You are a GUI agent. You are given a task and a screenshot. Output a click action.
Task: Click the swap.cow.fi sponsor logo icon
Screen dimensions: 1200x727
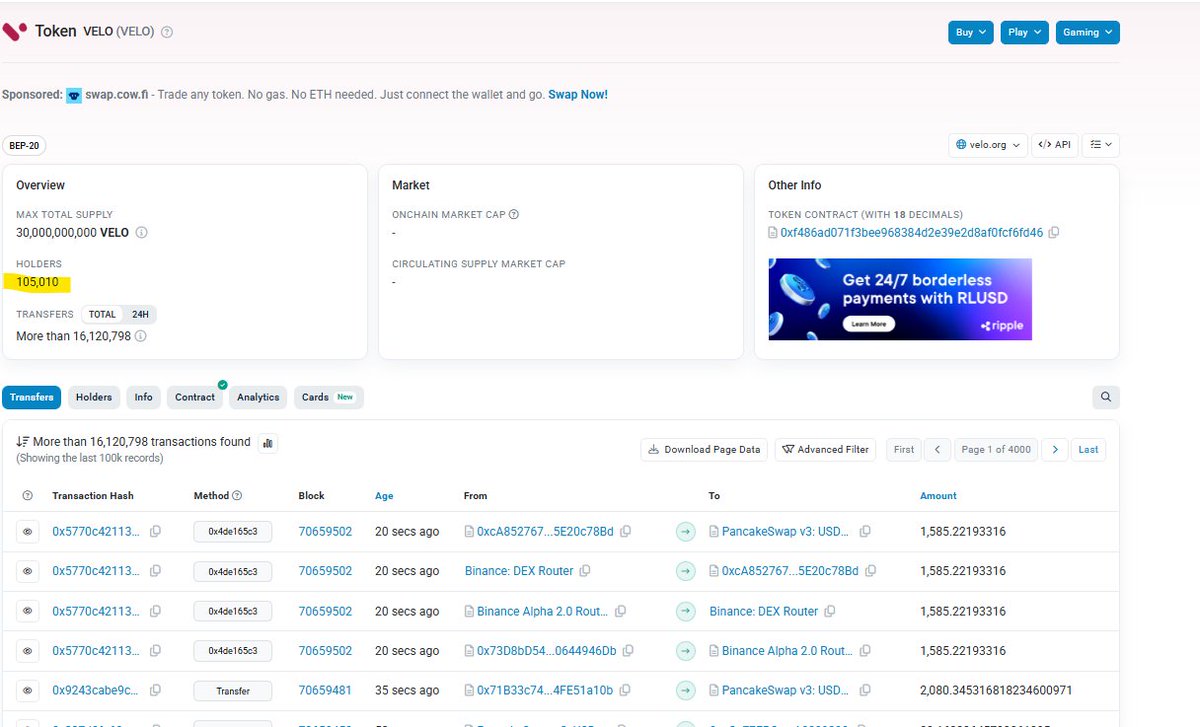[74, 95]
